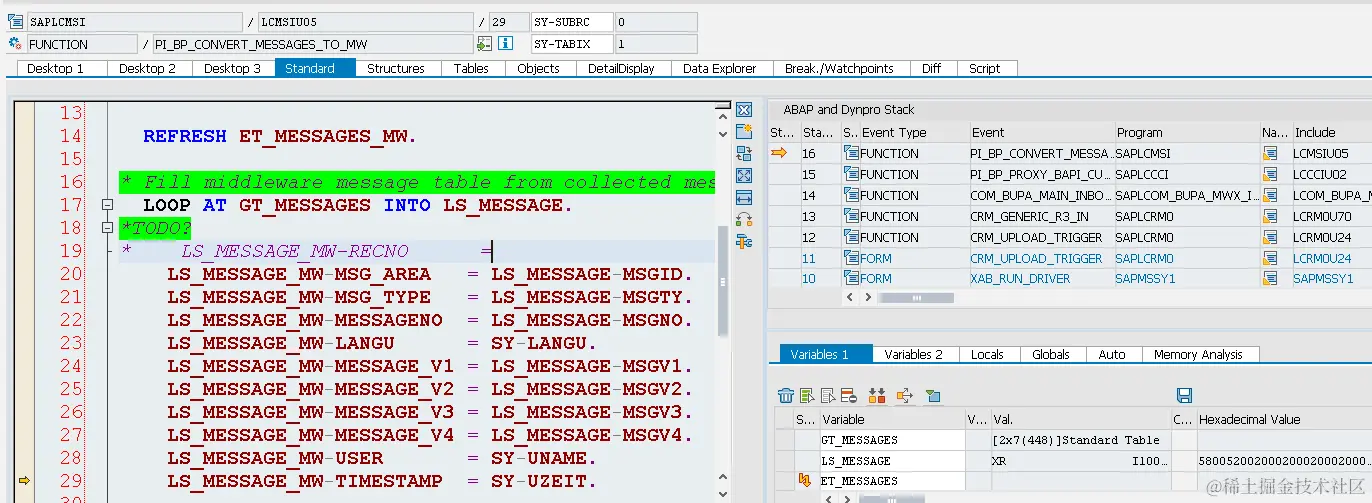Click the CRM_UPLOAD_TRIGGER form event link
The height and width of the screenshot is (503, 1372).
point(1036,258)
